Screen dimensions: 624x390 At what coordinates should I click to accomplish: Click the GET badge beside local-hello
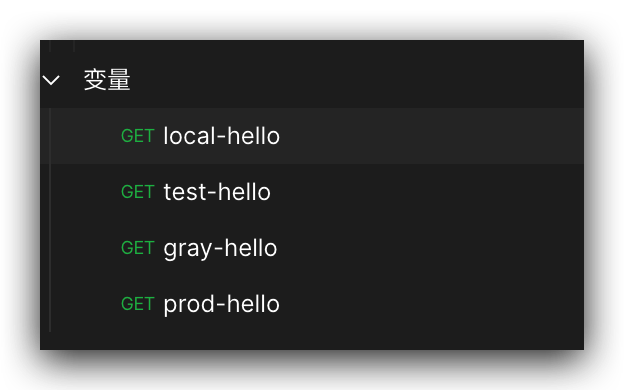138,136
